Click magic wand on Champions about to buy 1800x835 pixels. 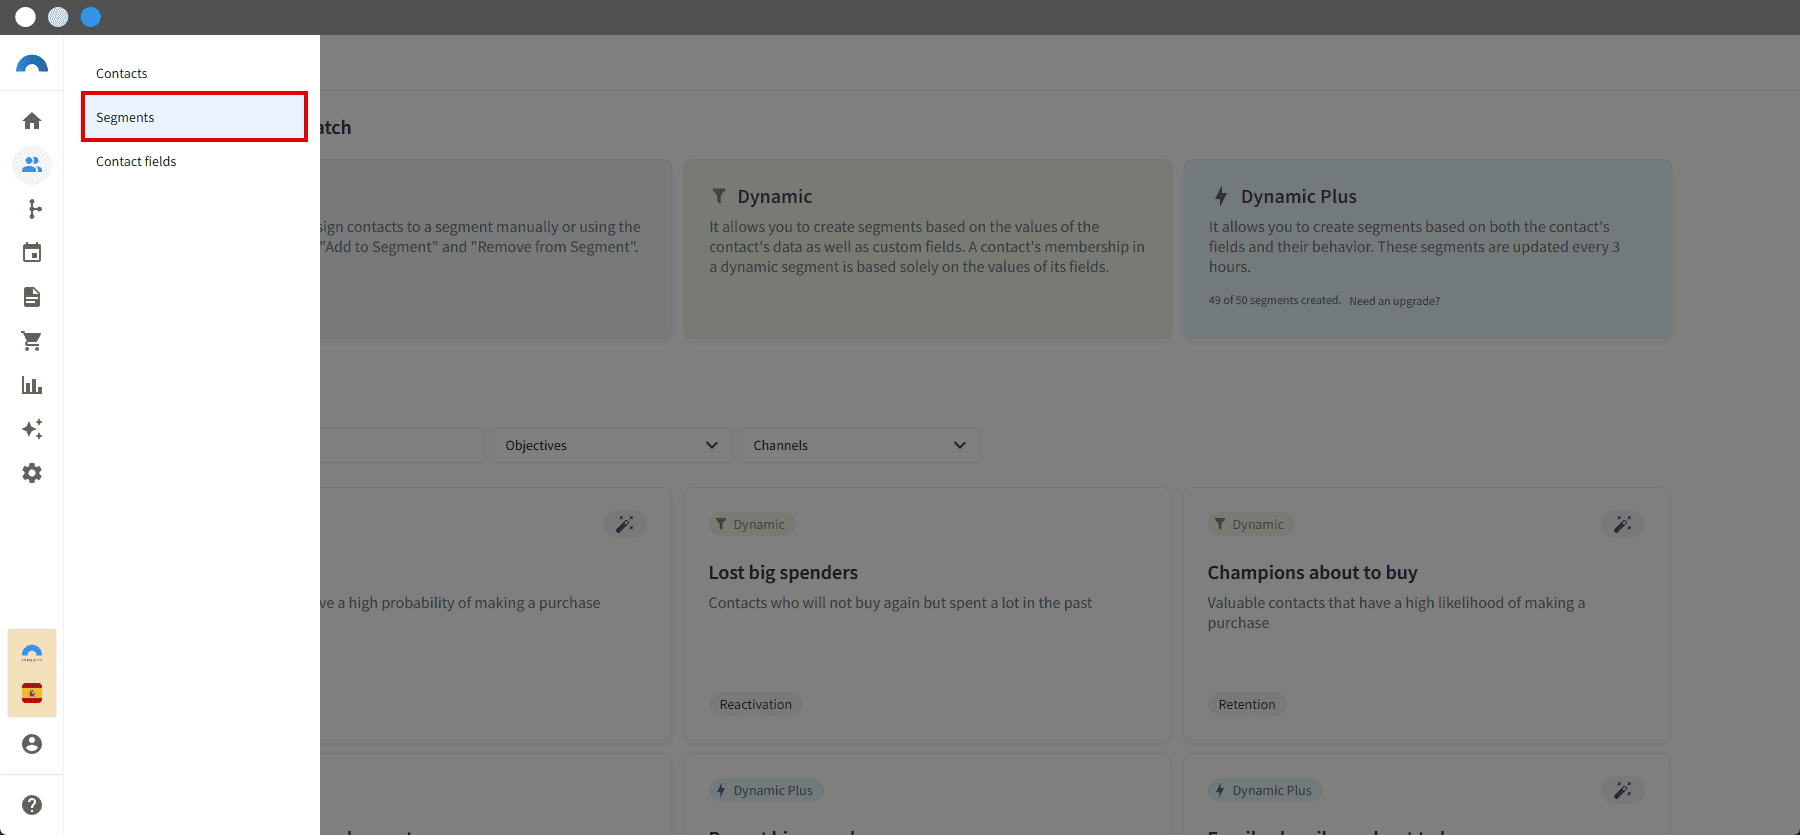coord(1622,524)
